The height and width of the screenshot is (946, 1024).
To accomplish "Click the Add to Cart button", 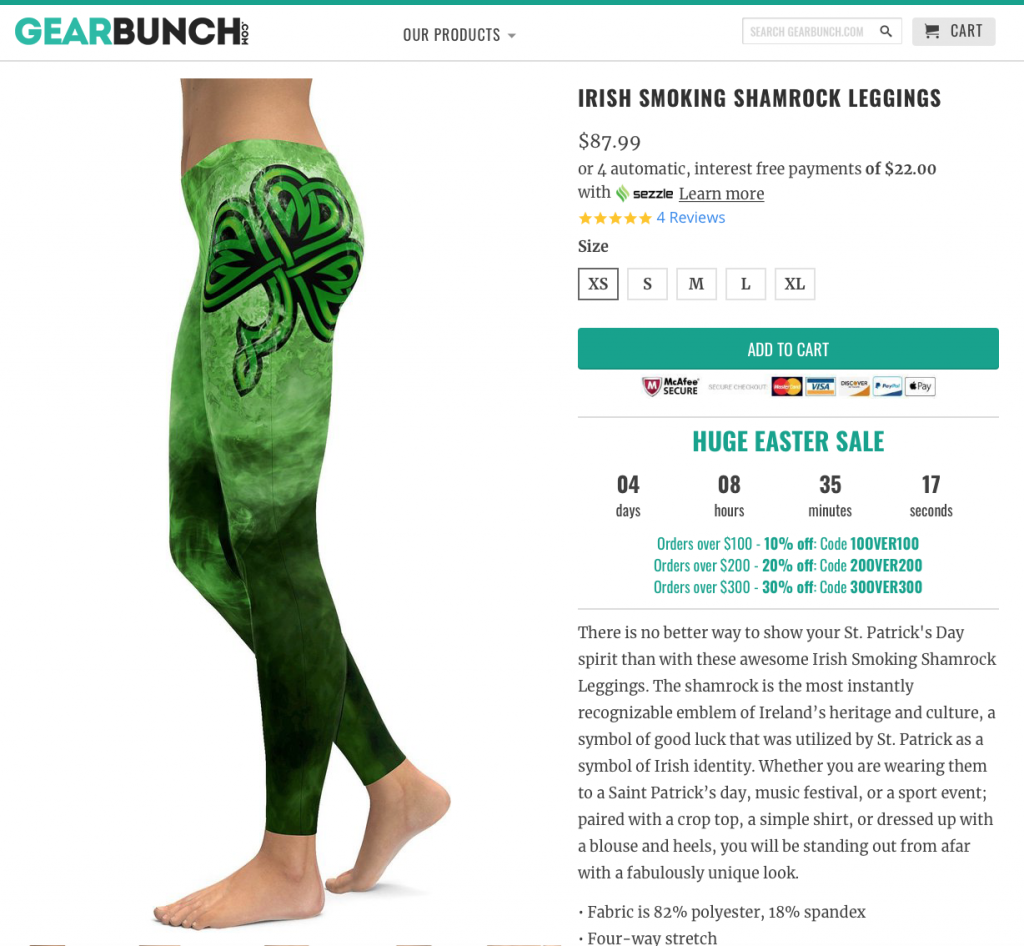I will [x=788, y=349].
